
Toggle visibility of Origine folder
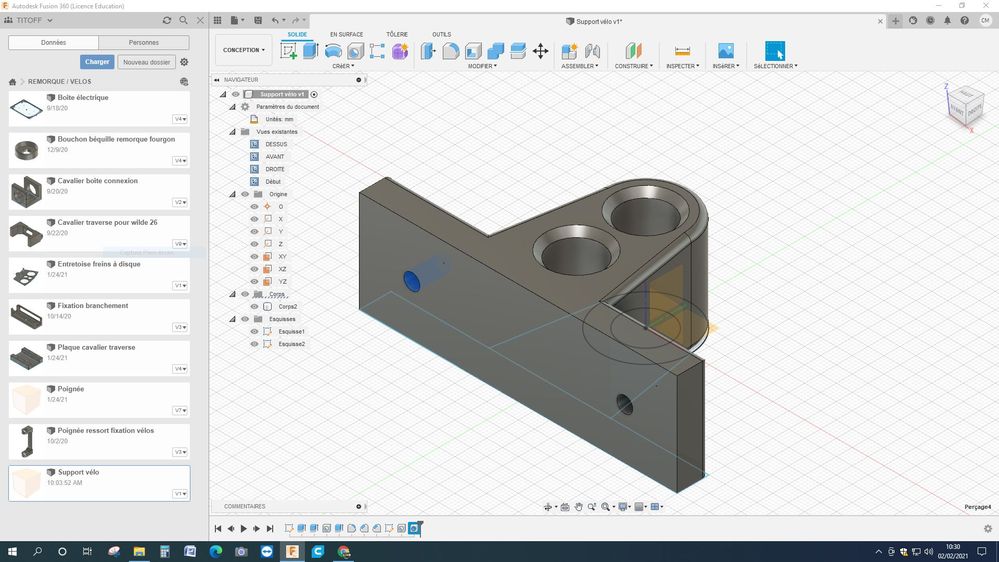(x=245, y=194)
